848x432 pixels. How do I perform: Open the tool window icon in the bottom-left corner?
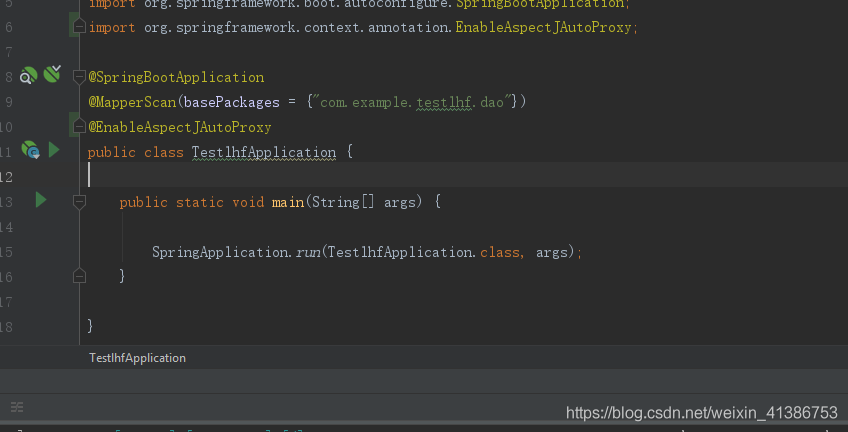[17, 407]
